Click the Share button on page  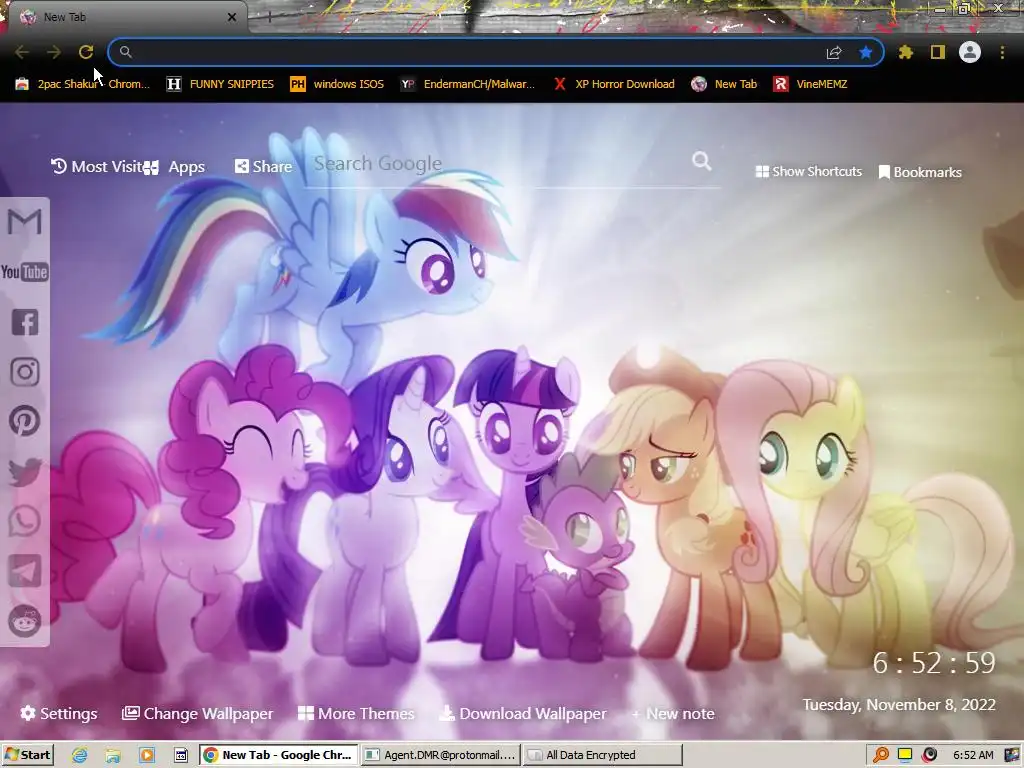tap(263, 167)
